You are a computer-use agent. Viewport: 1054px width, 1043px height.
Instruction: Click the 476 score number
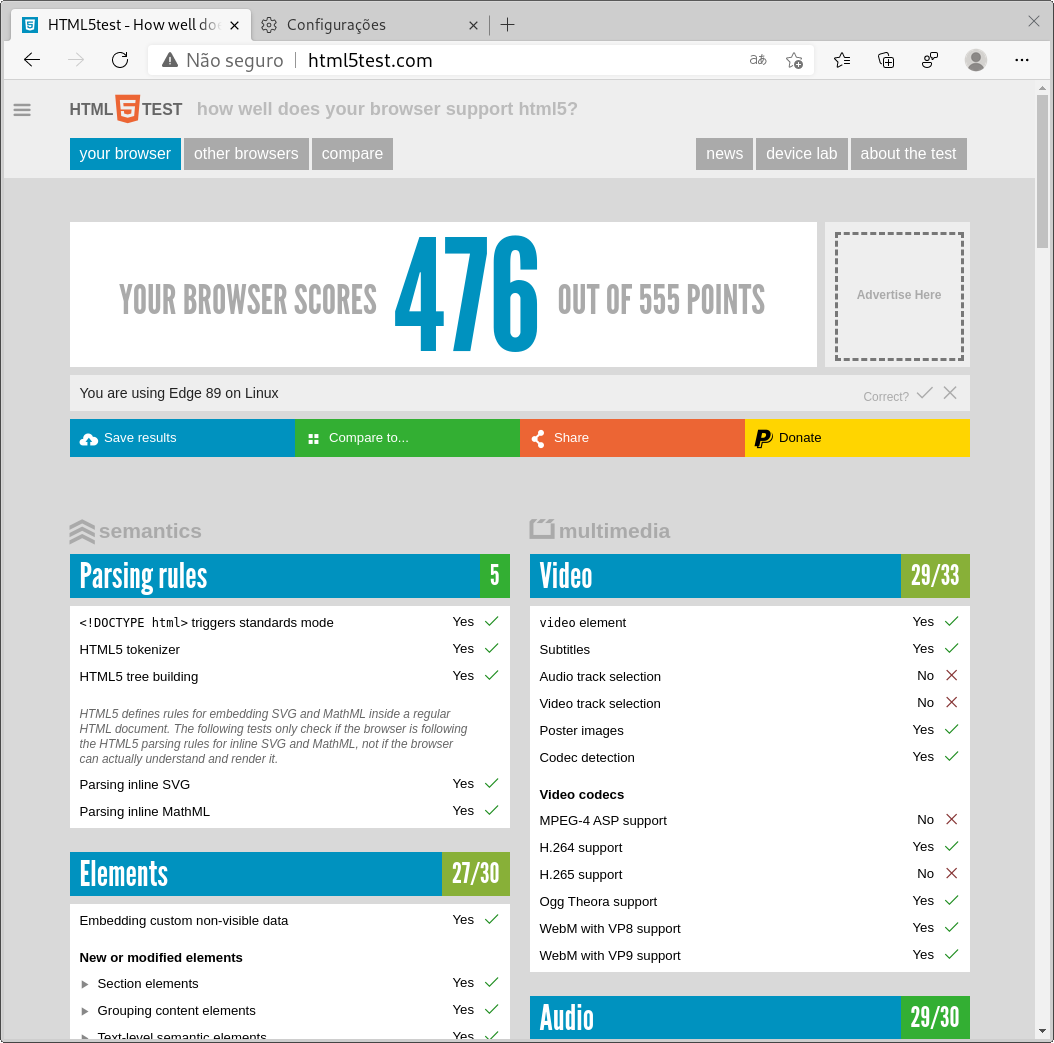pos(467,294)
